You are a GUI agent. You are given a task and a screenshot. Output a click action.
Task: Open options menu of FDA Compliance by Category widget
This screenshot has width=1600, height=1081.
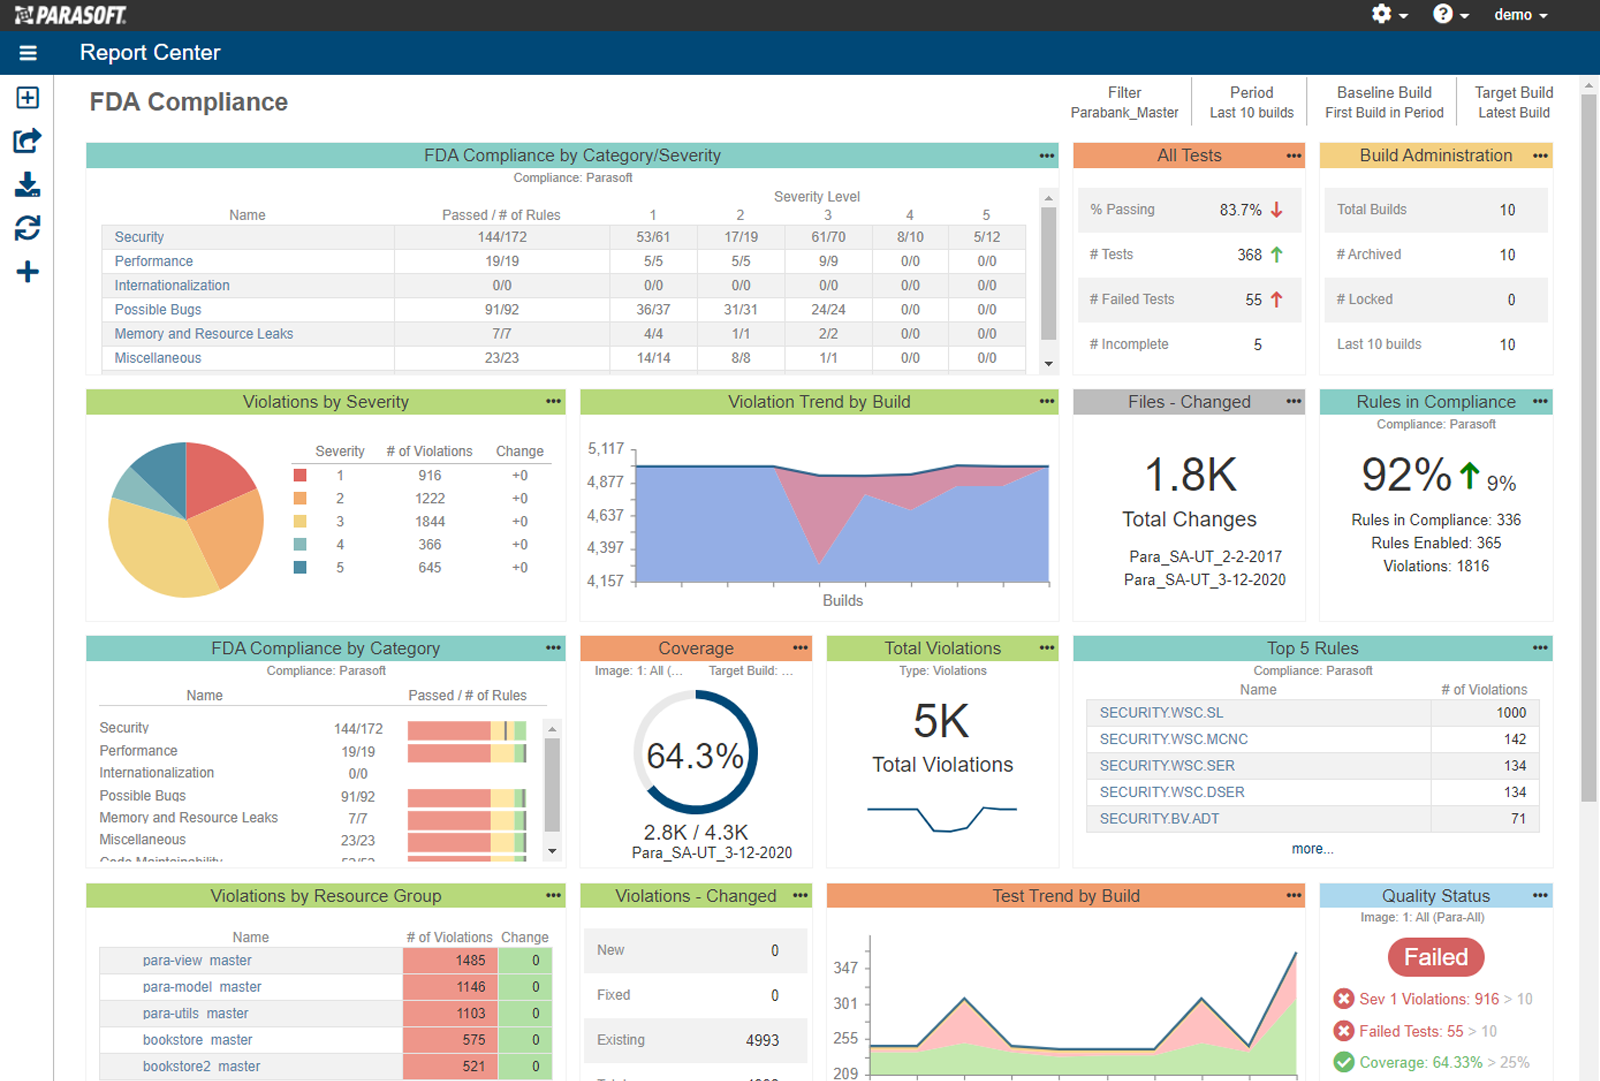553,648
